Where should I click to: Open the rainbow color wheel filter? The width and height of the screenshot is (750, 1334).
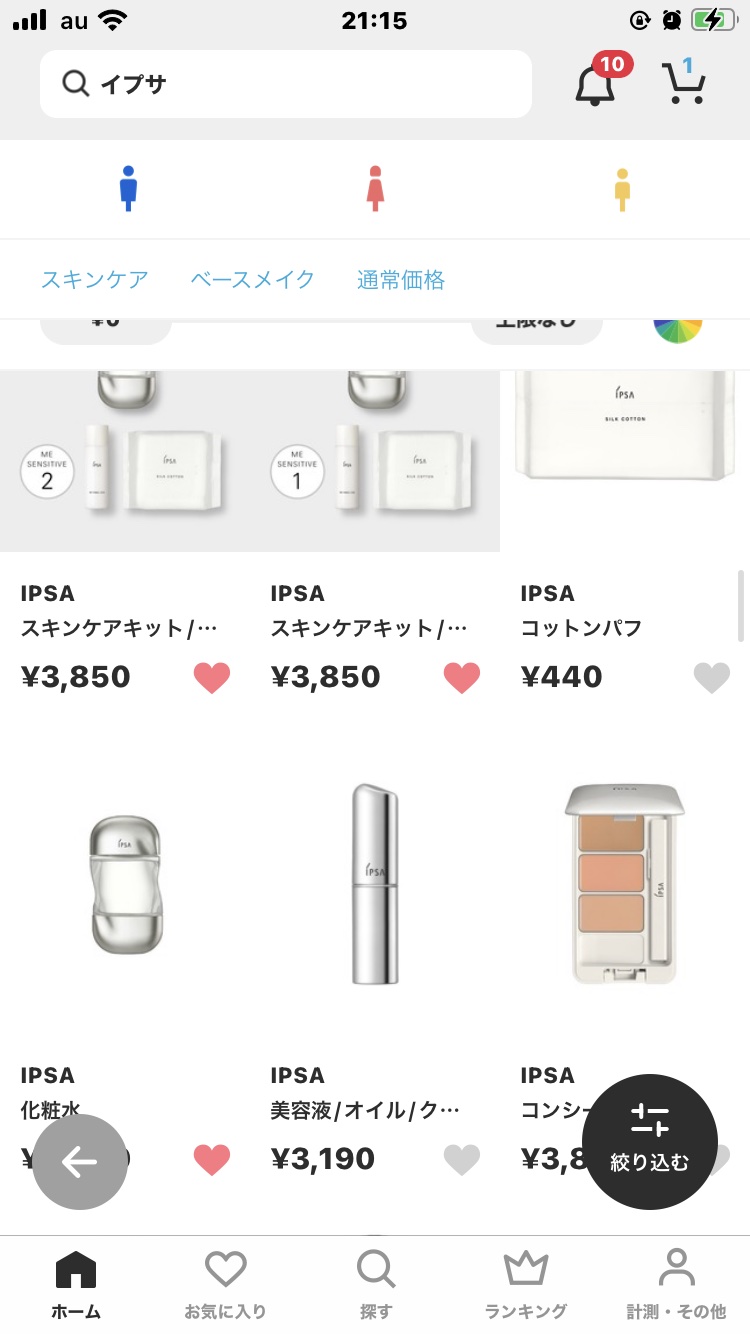(678, 328)
